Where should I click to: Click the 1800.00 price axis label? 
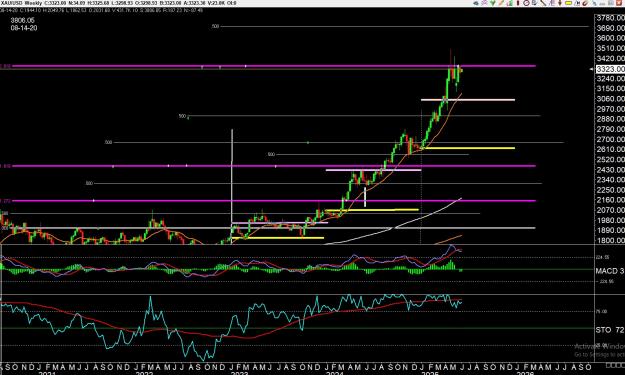610,240
